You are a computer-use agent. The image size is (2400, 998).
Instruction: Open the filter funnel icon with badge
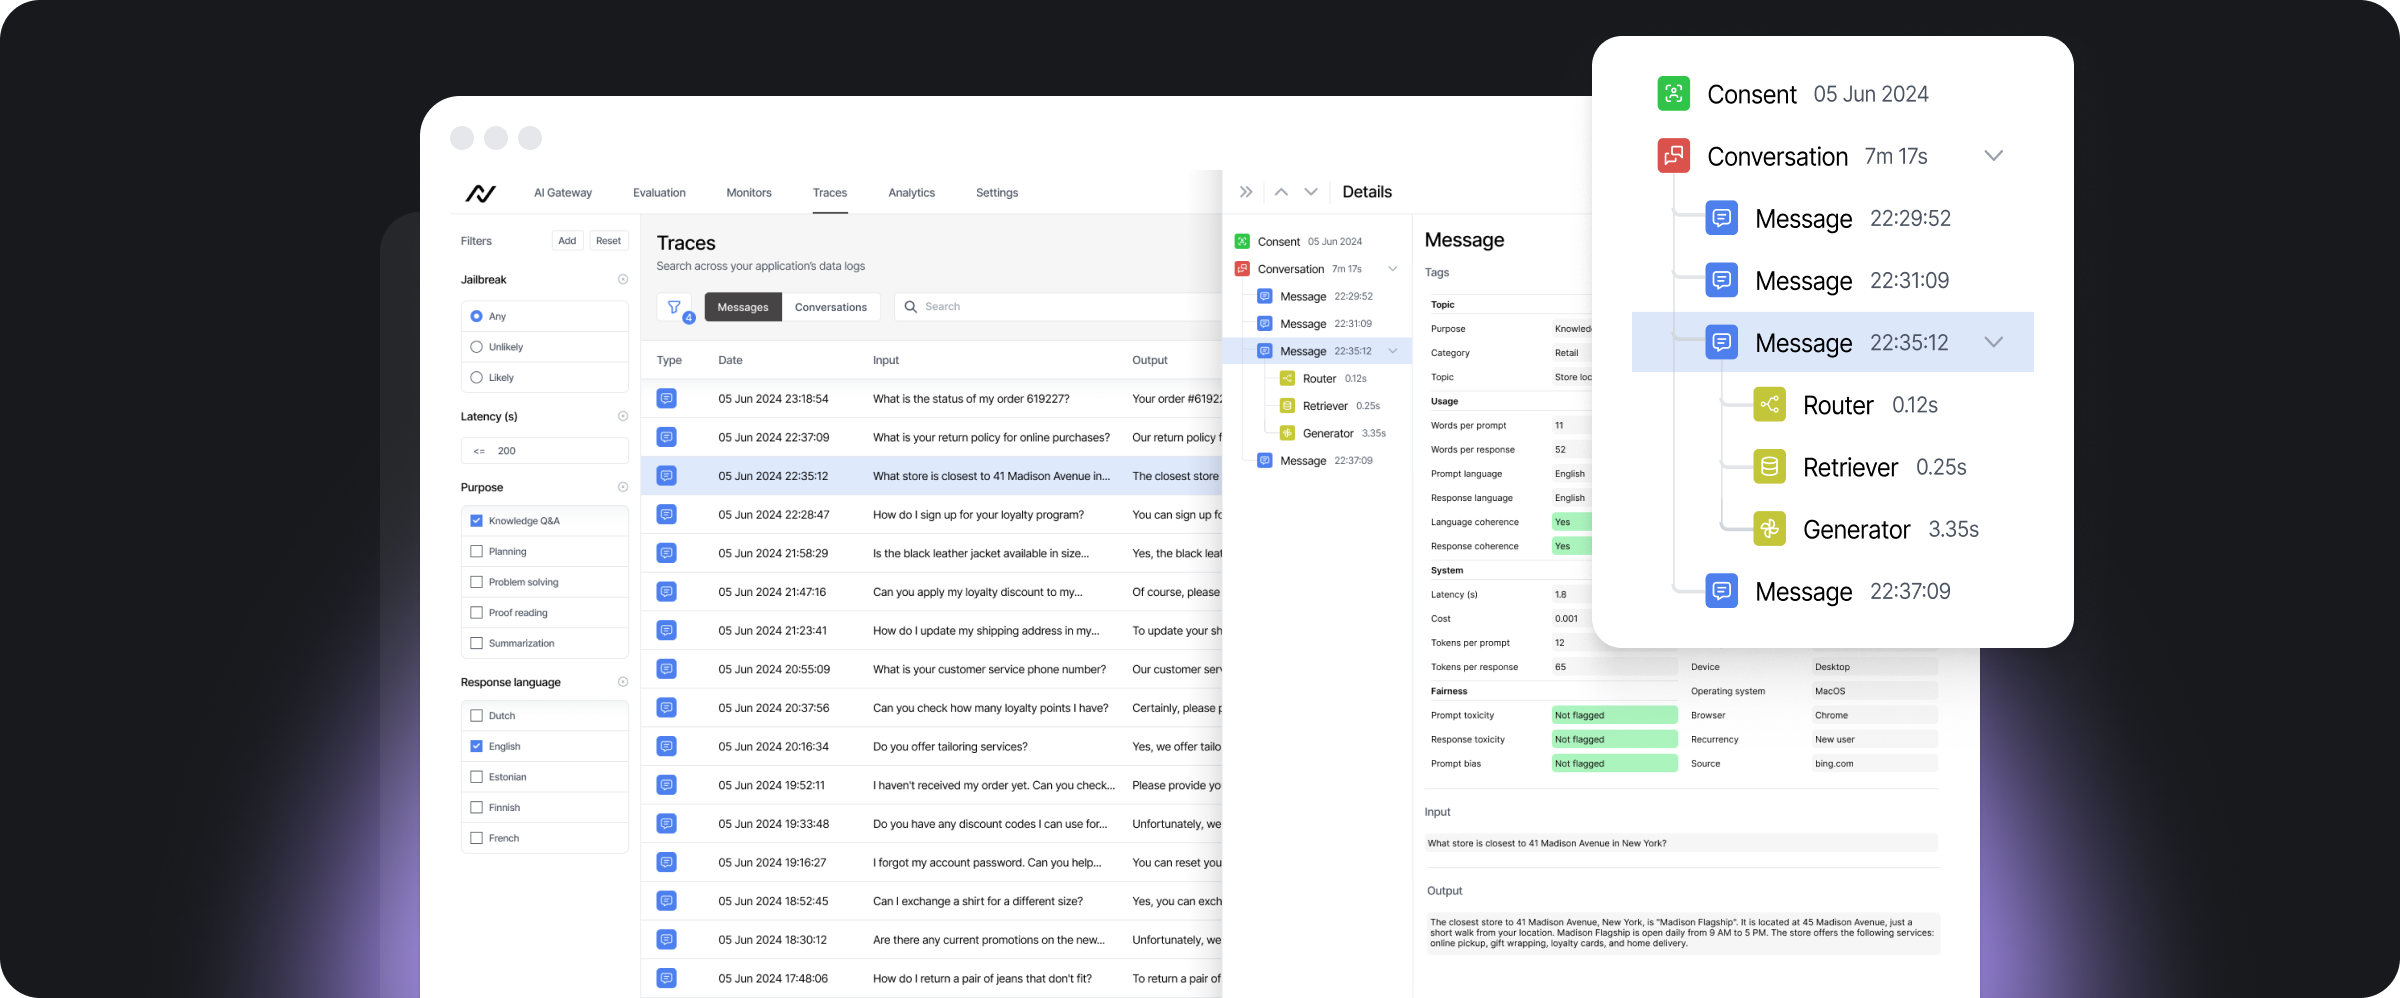coord(675,307)
